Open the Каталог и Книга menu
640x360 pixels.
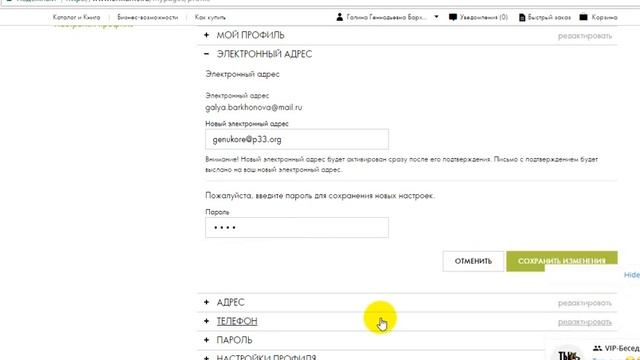[76, 17]
